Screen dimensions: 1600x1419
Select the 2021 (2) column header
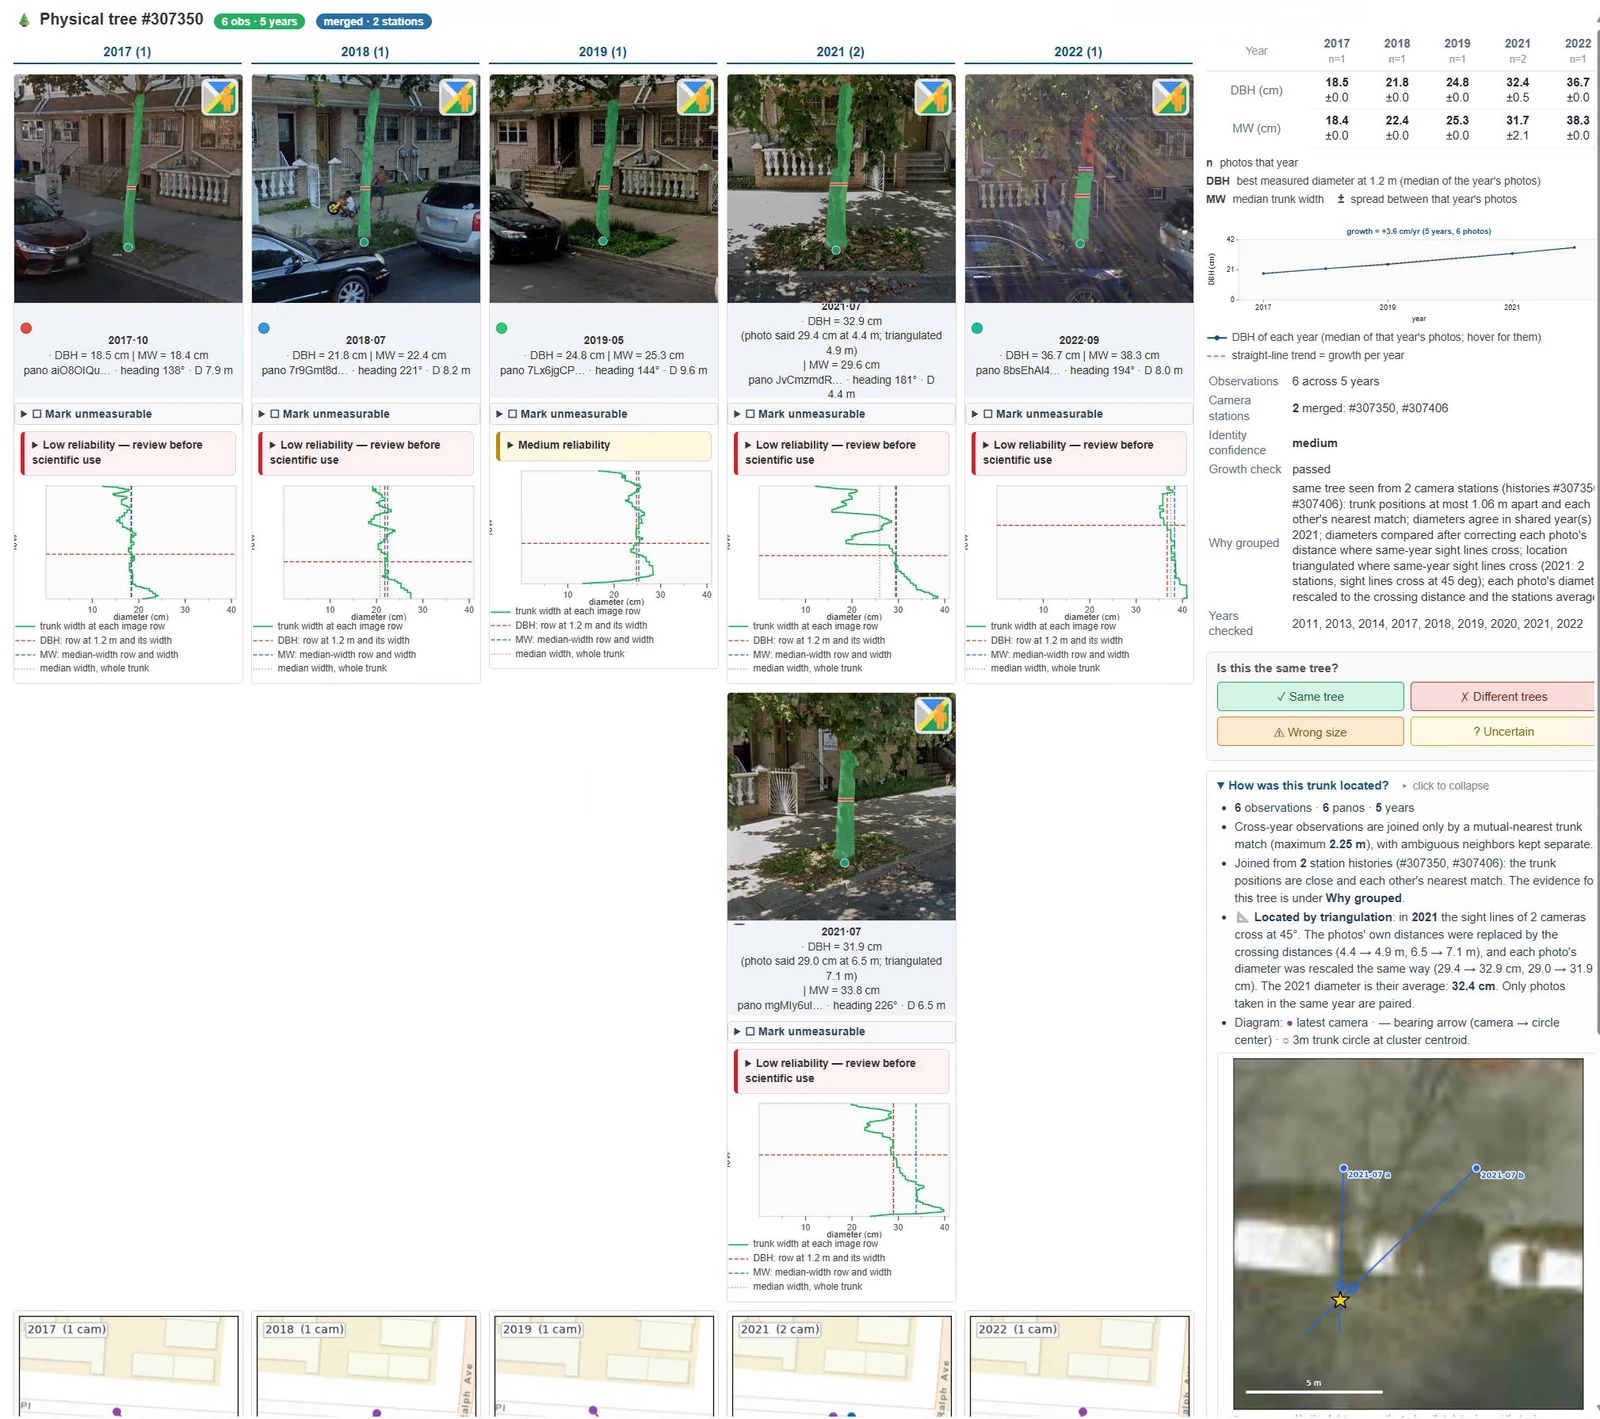(841, 52)
